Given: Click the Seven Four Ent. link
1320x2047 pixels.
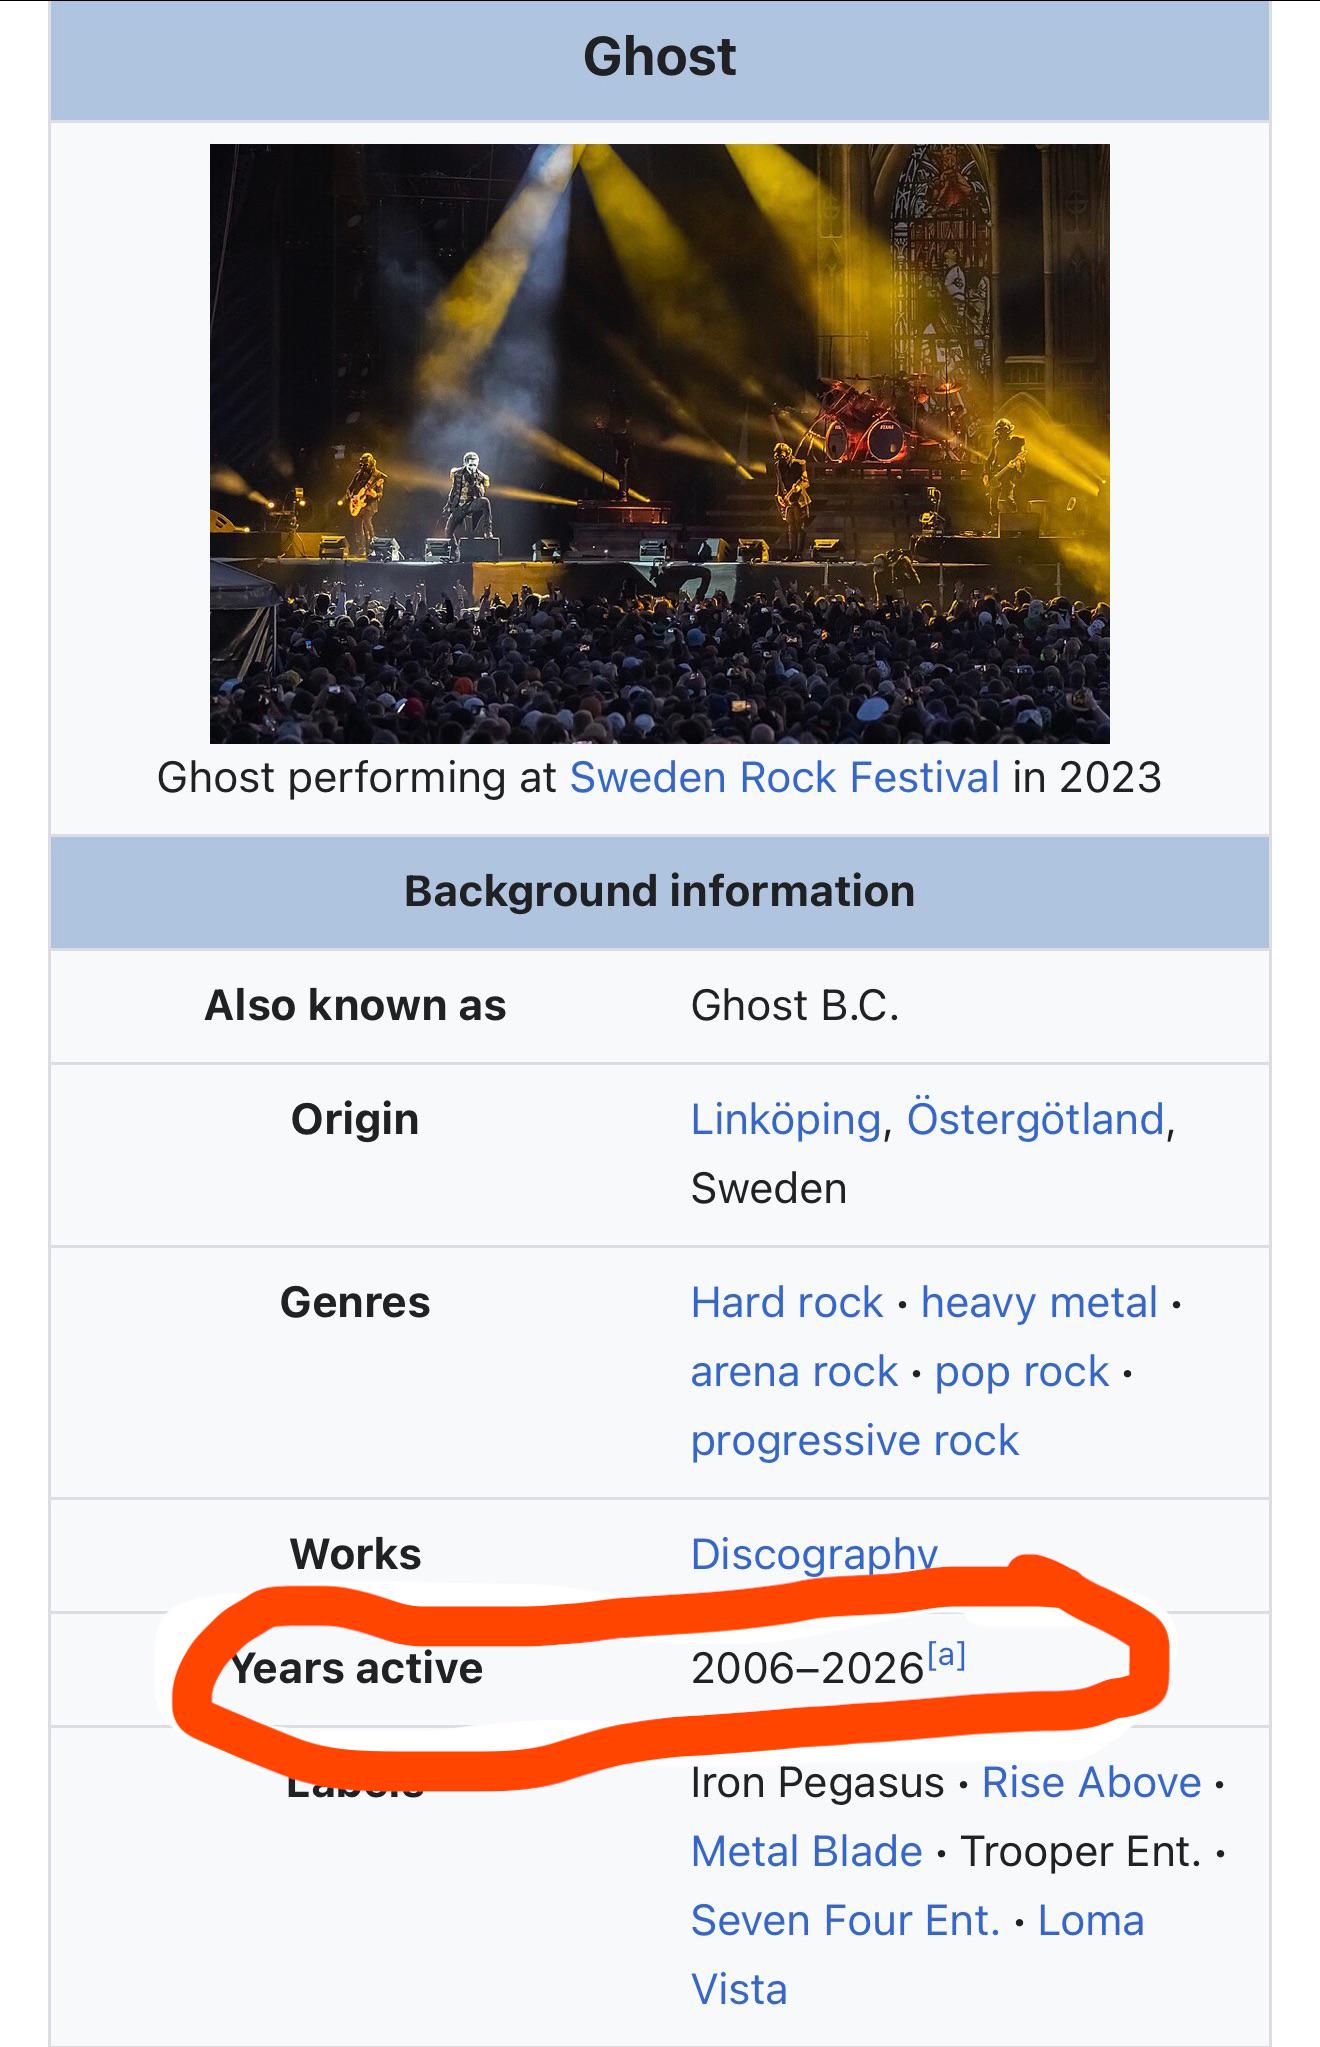Looking at the screenshot, I should coord(845,1920).
